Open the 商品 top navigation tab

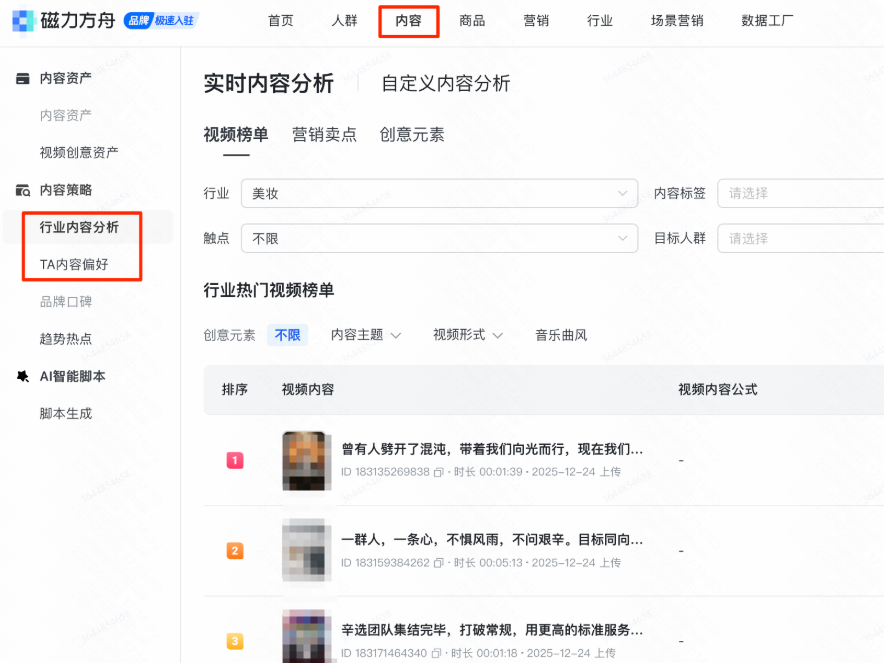tap(472, 21)
